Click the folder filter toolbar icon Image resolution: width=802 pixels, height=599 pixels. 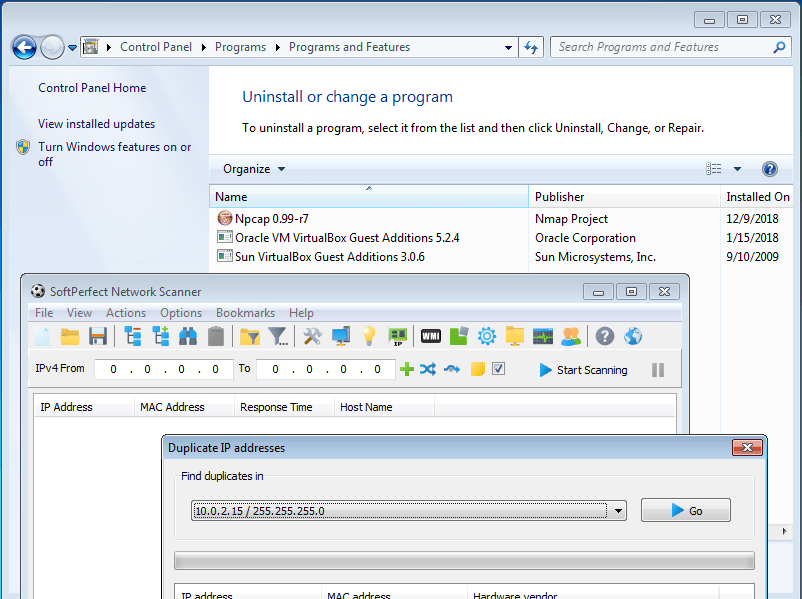click(250, 337)
